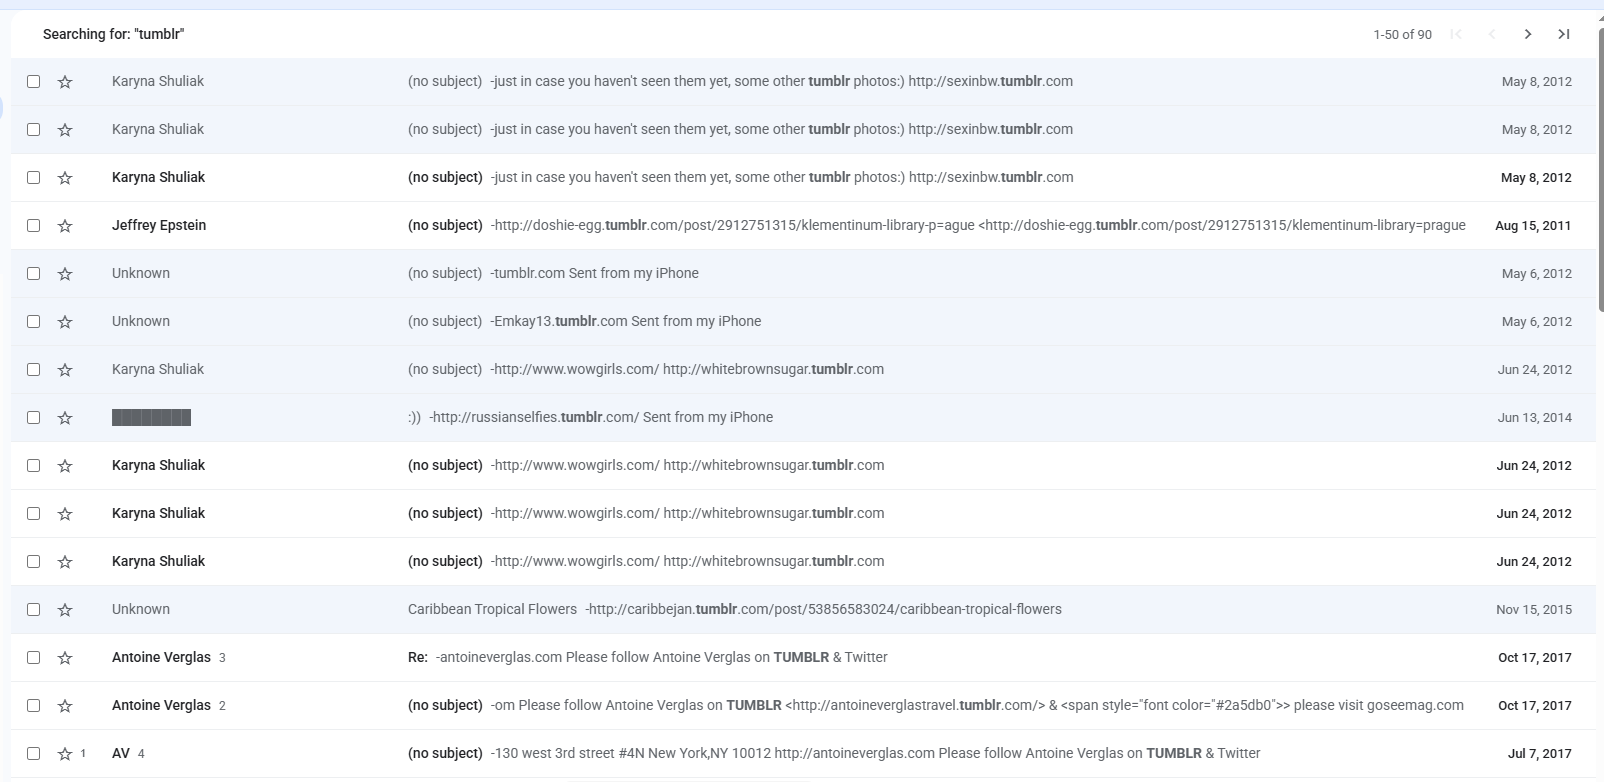Select the Jeffrey Epstein email checkbox

click(x=34, y=226)
